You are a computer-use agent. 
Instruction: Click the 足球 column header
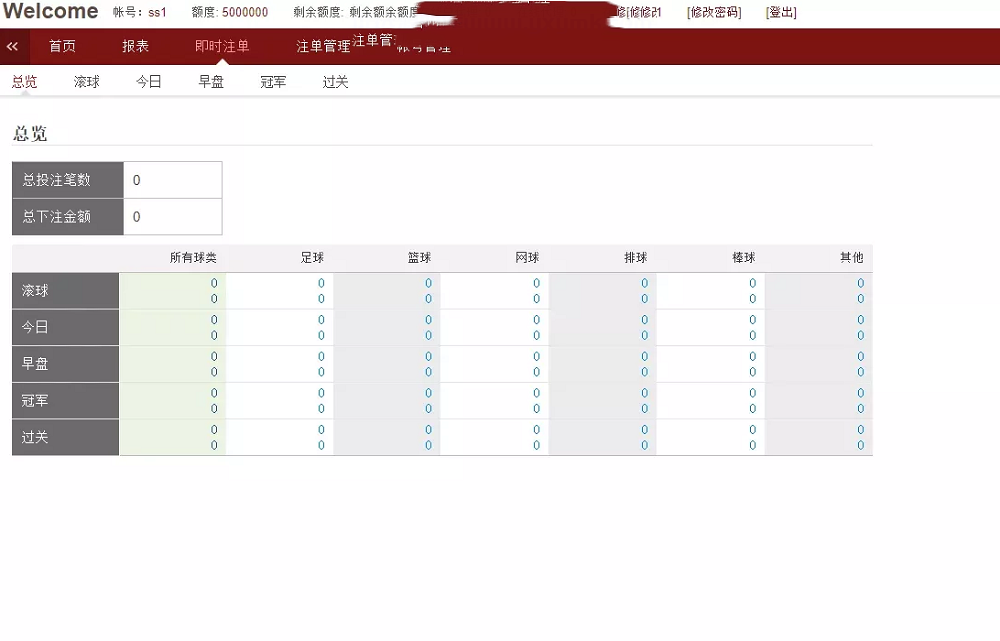pos(312,258)
